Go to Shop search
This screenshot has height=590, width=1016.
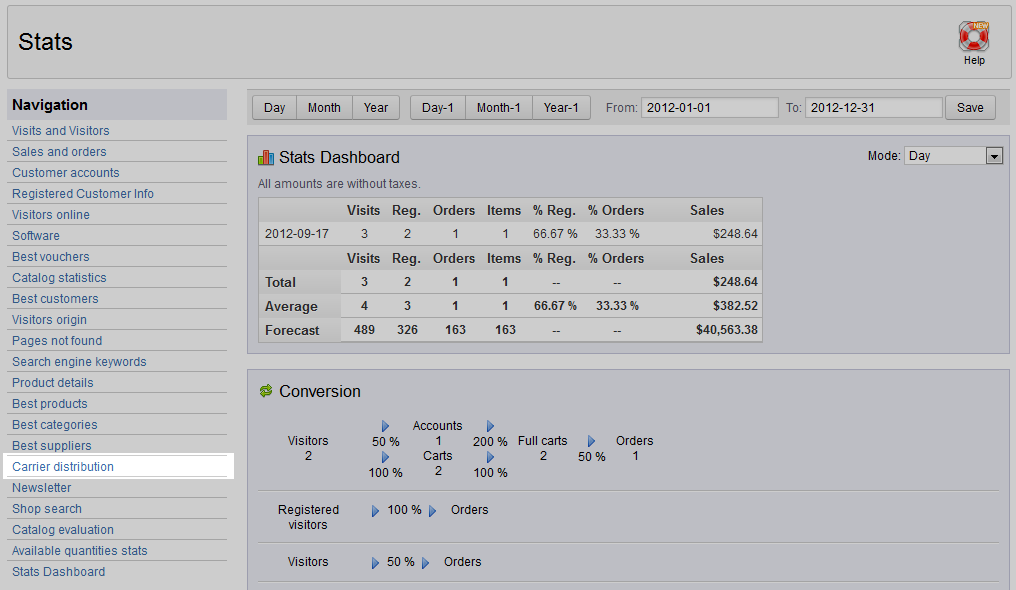(47, 509)
